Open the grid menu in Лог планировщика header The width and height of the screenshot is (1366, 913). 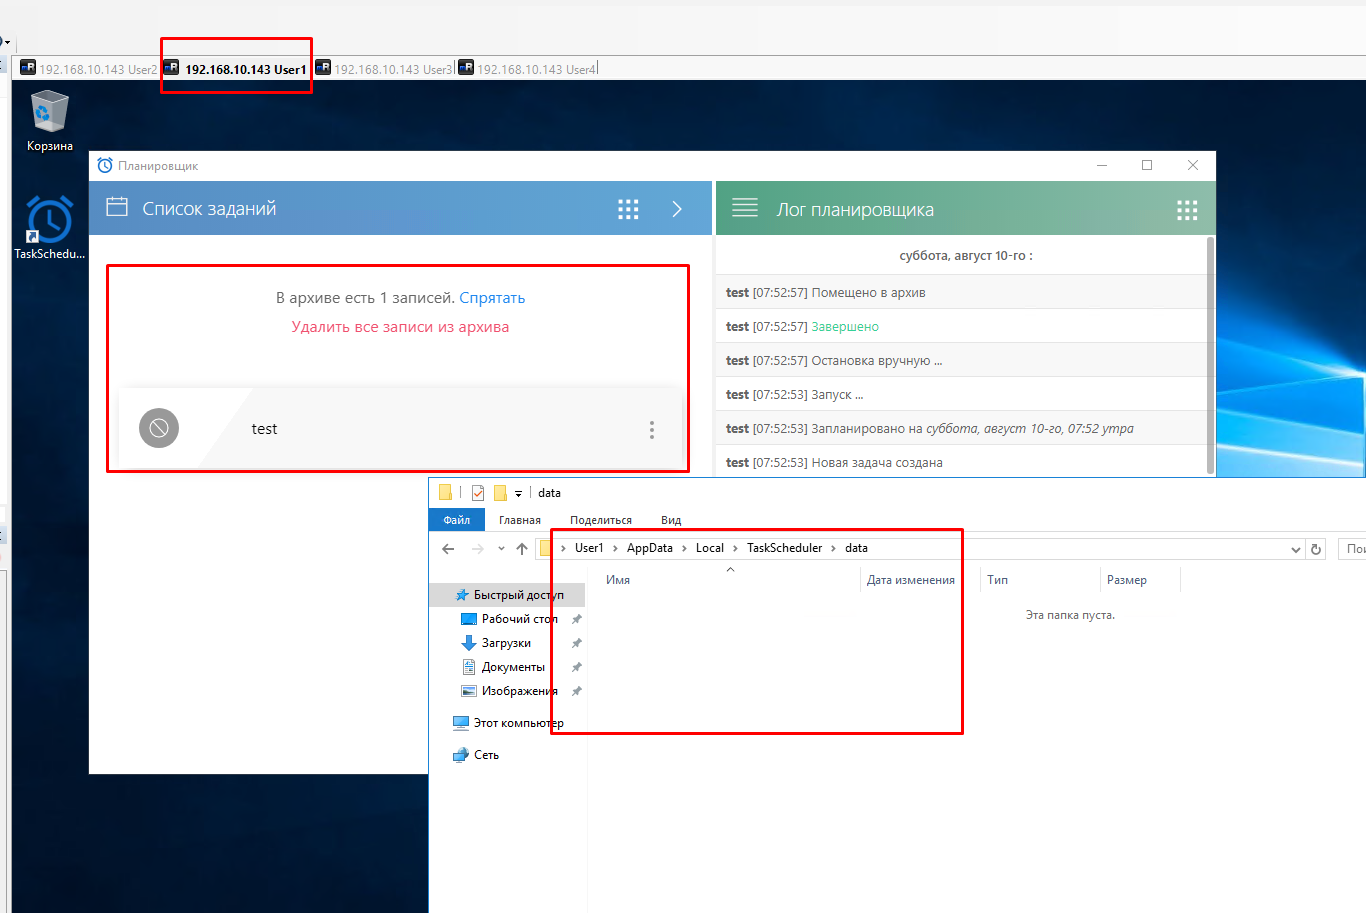click(x=1187, y=210)
